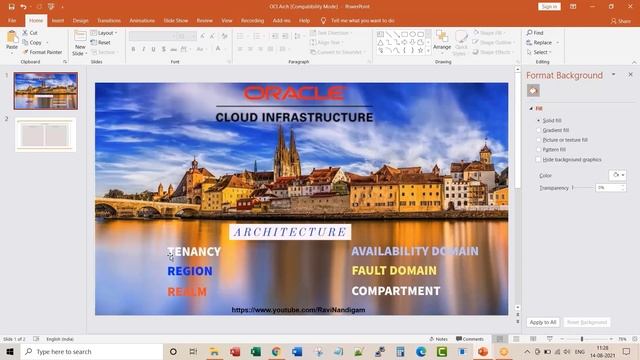Open the Layout dropdown
The width and height of the screenshot is (640, 360).
coord(104,33)
